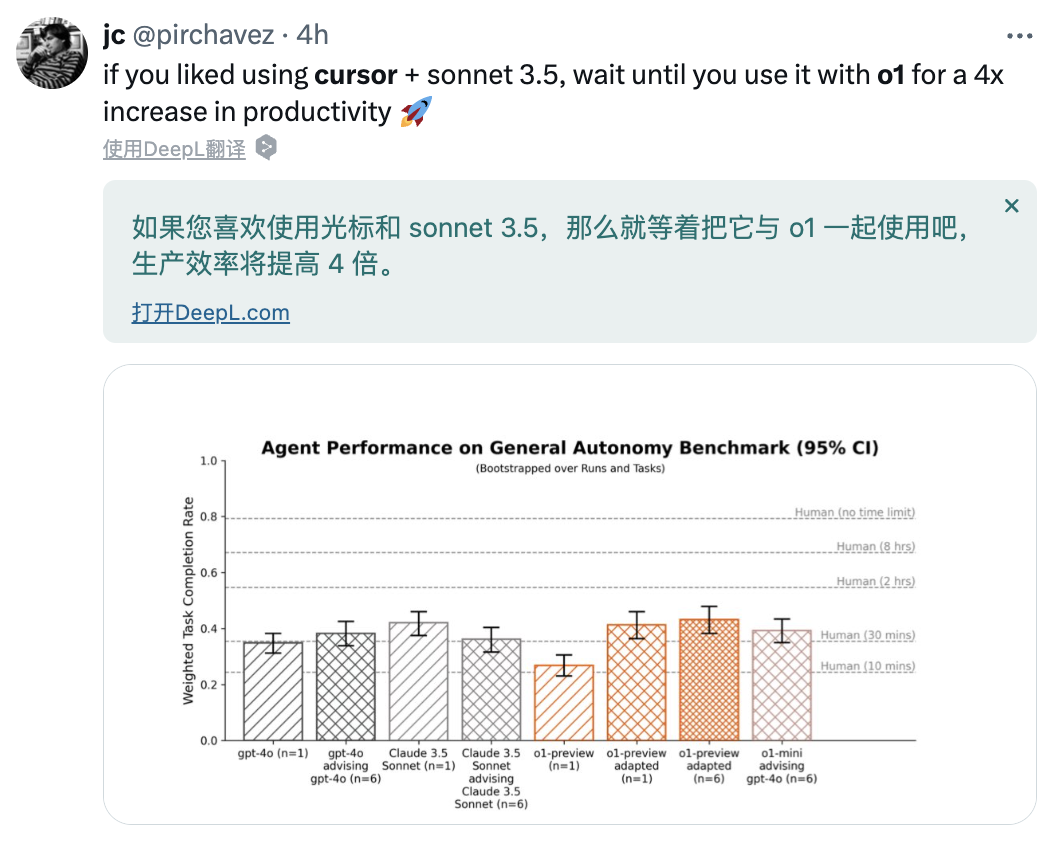Click the gpt-4o (n=1) bar
1062x844 pixels.
pyautogui.click(x=273, y=691)
